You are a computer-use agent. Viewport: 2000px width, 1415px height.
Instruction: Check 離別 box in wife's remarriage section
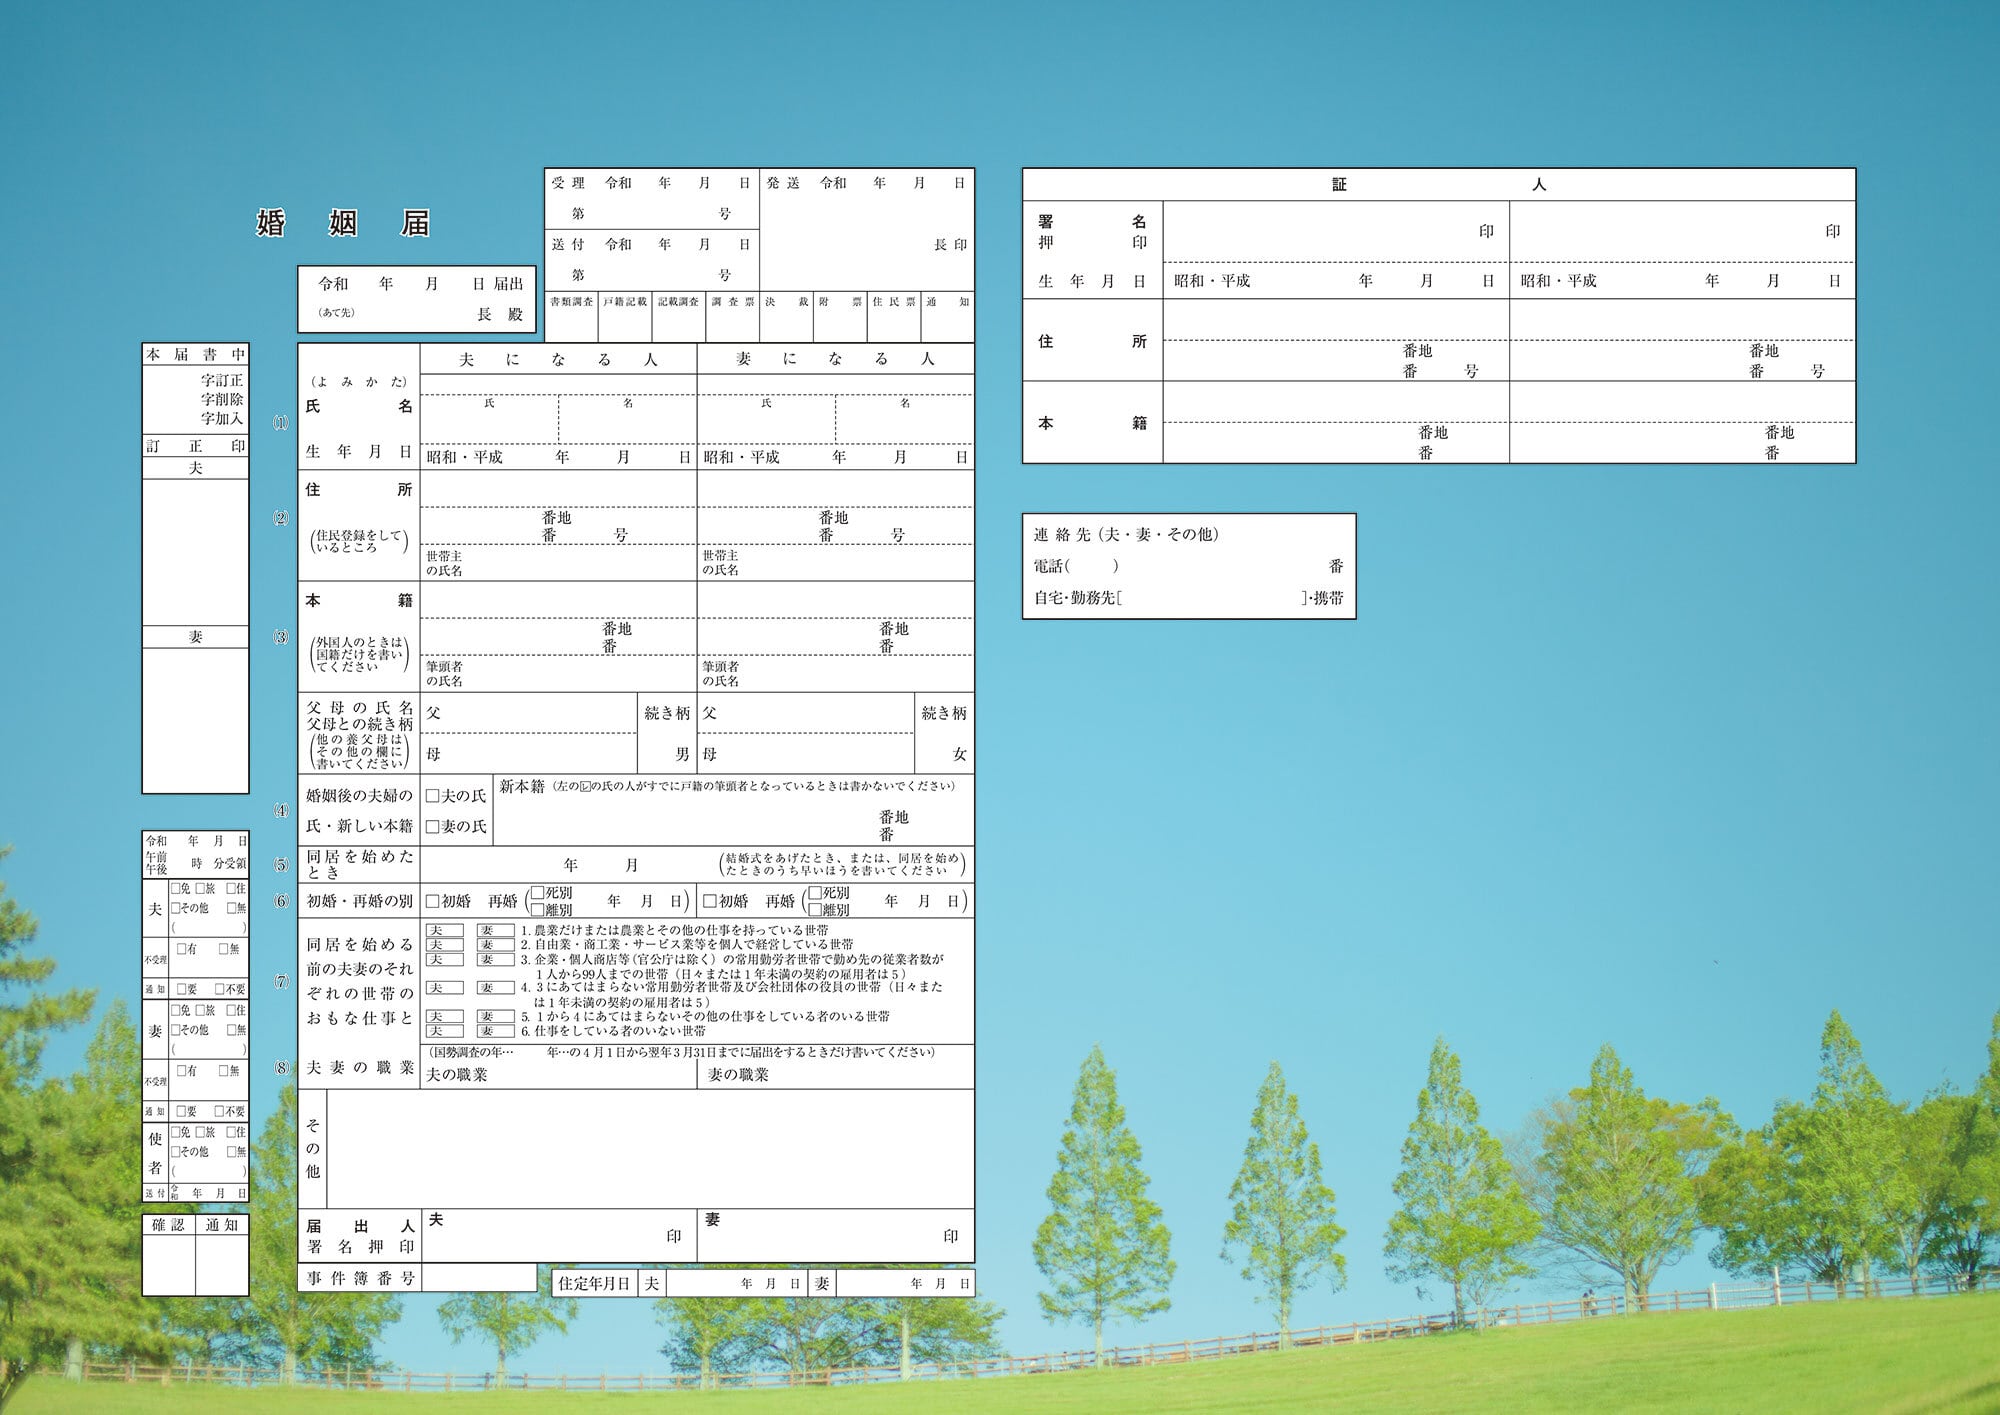click(815, 910)
